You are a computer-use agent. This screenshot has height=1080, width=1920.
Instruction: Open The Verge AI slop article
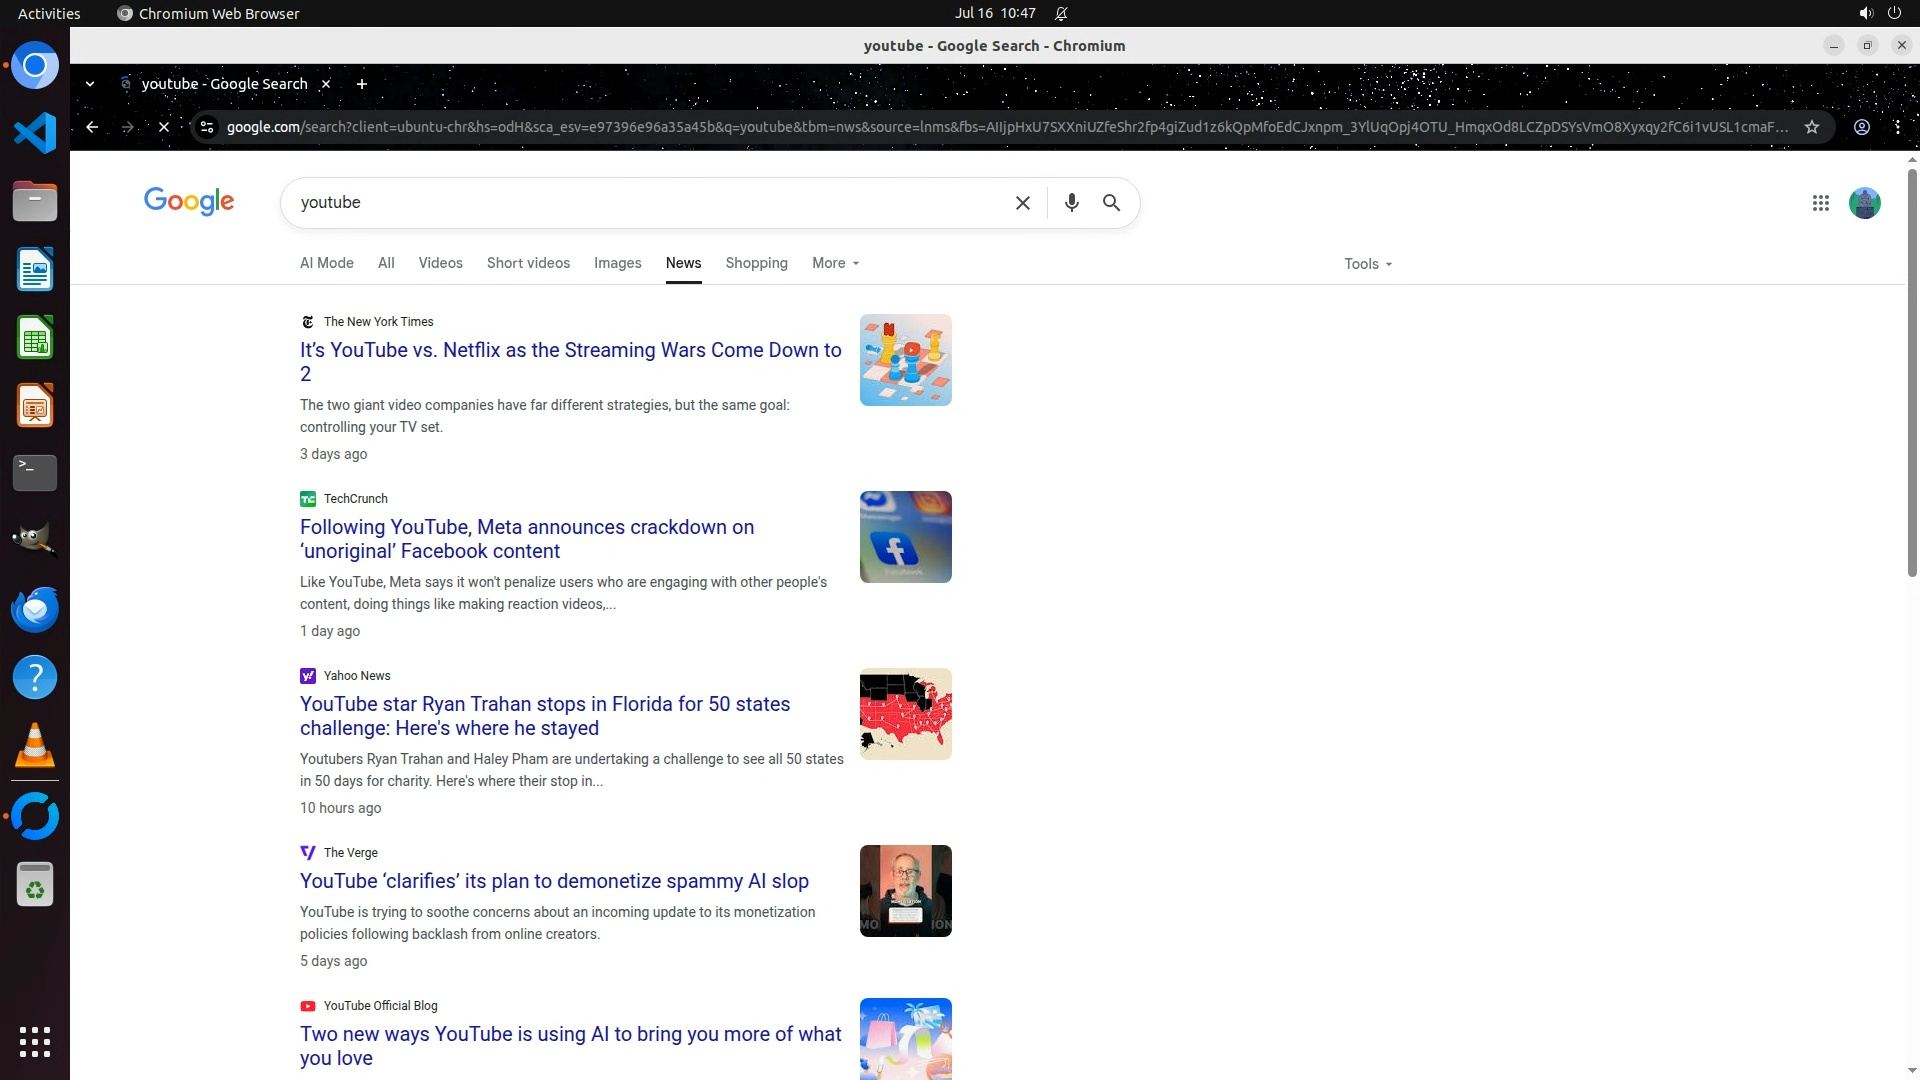[x=554, y=881]
